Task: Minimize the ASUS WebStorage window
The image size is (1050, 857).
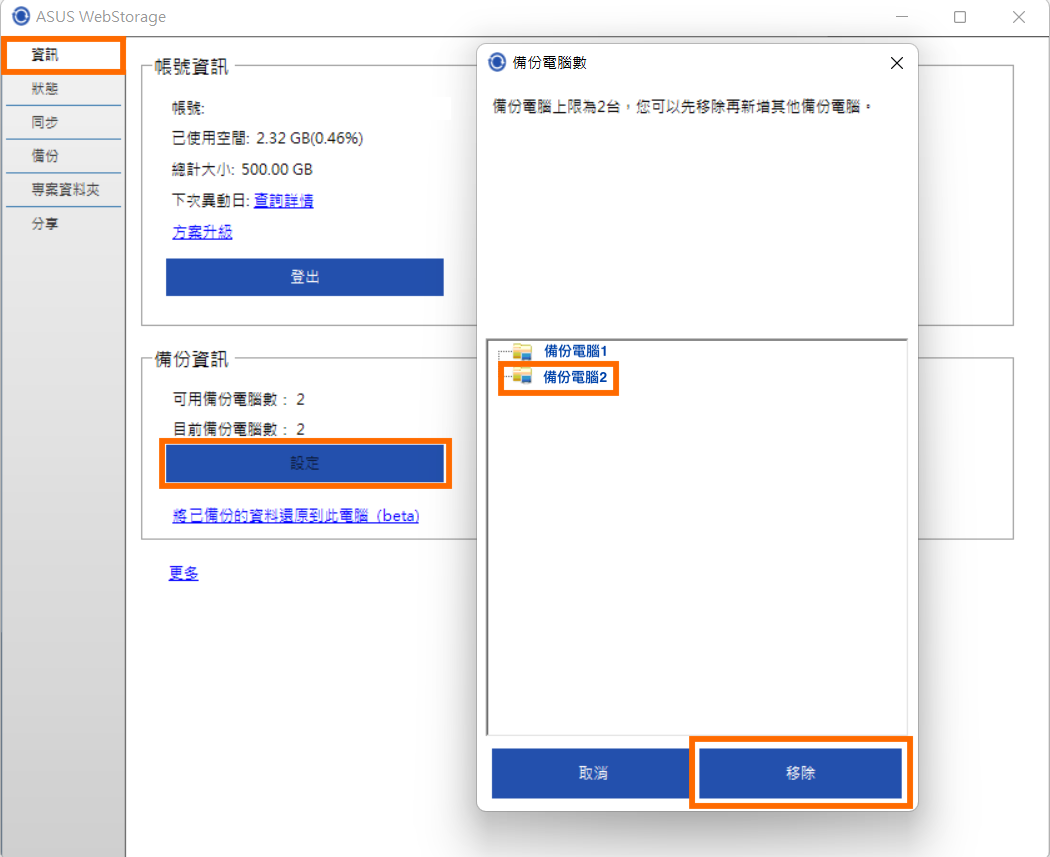Action: coord(902,17)
